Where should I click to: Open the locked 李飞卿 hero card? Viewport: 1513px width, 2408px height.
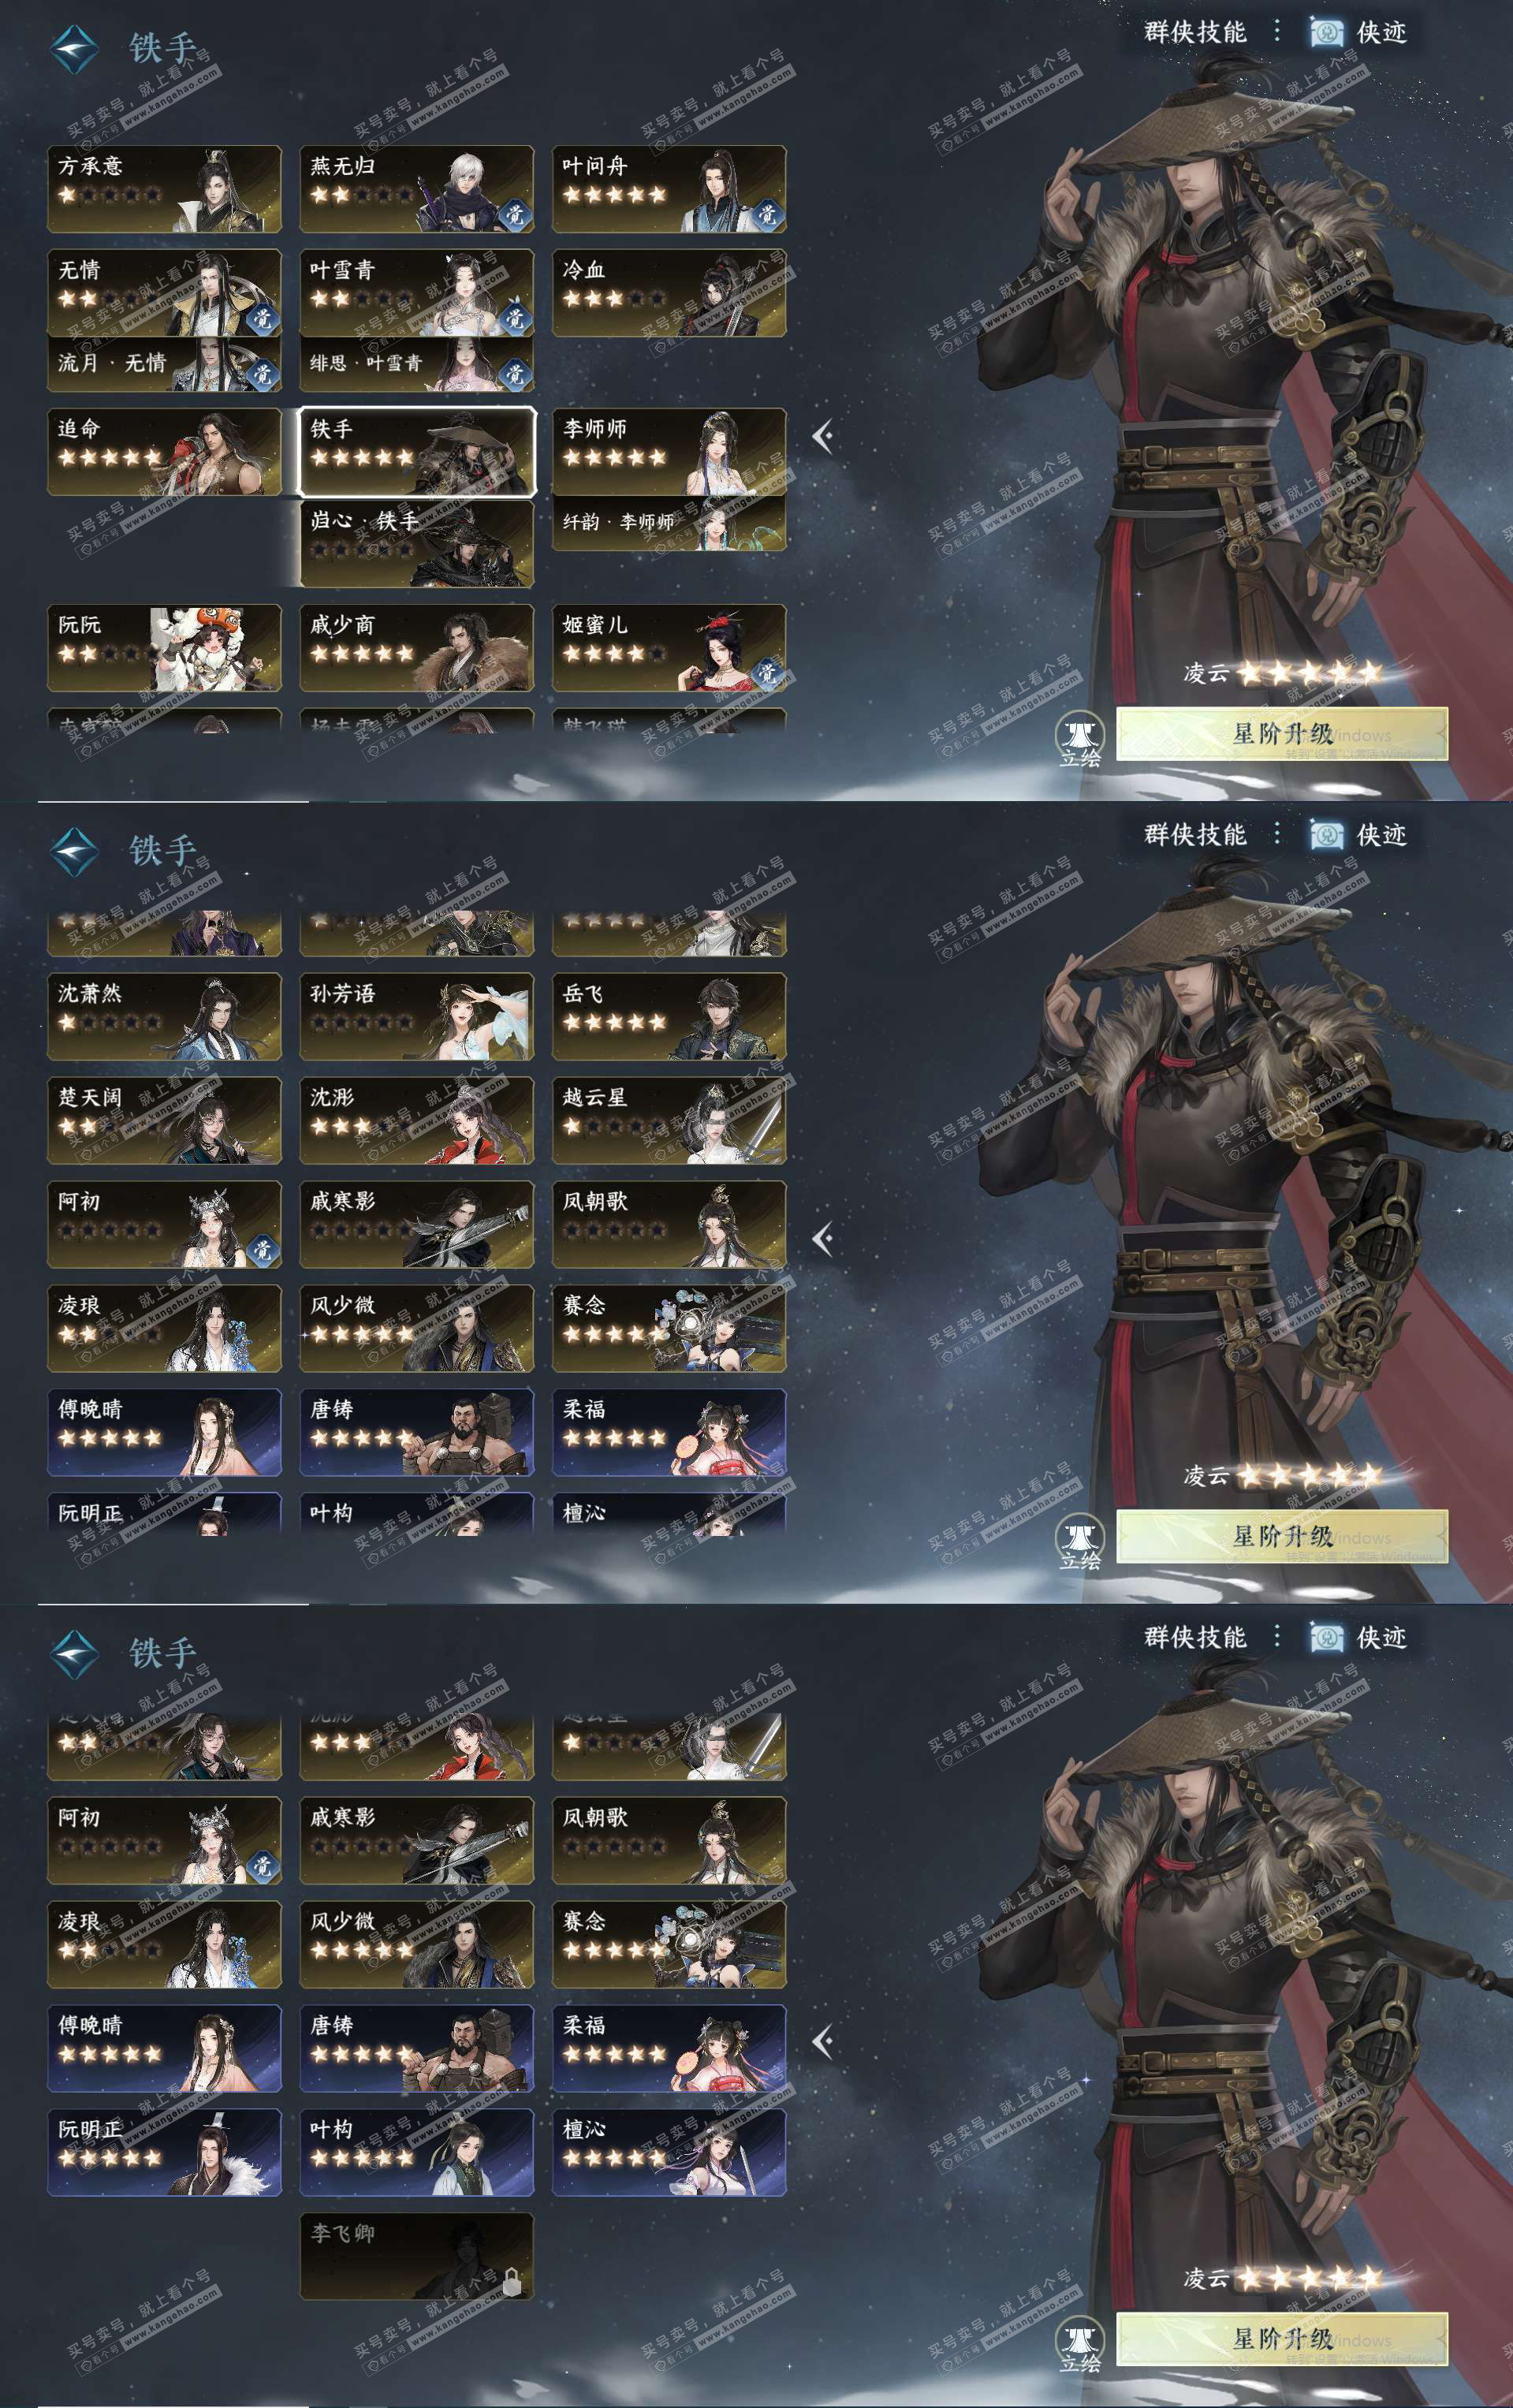click(417, 2256)
